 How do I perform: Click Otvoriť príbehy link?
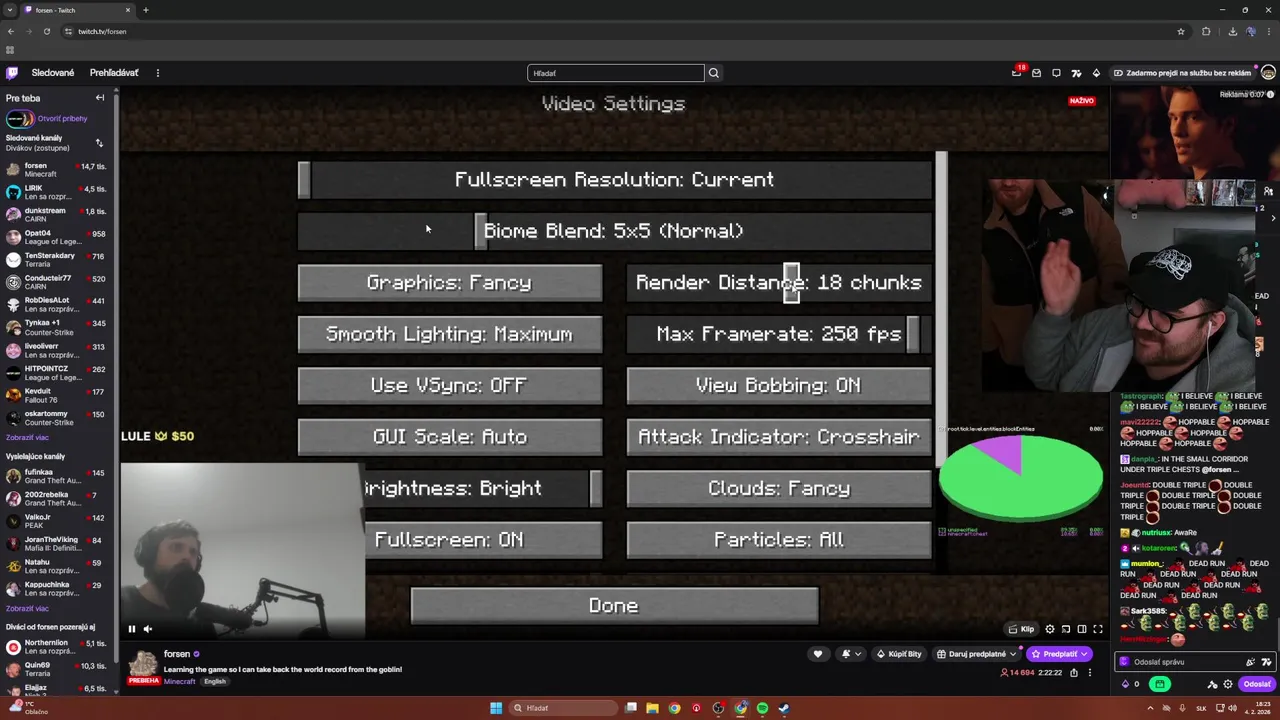62,118
